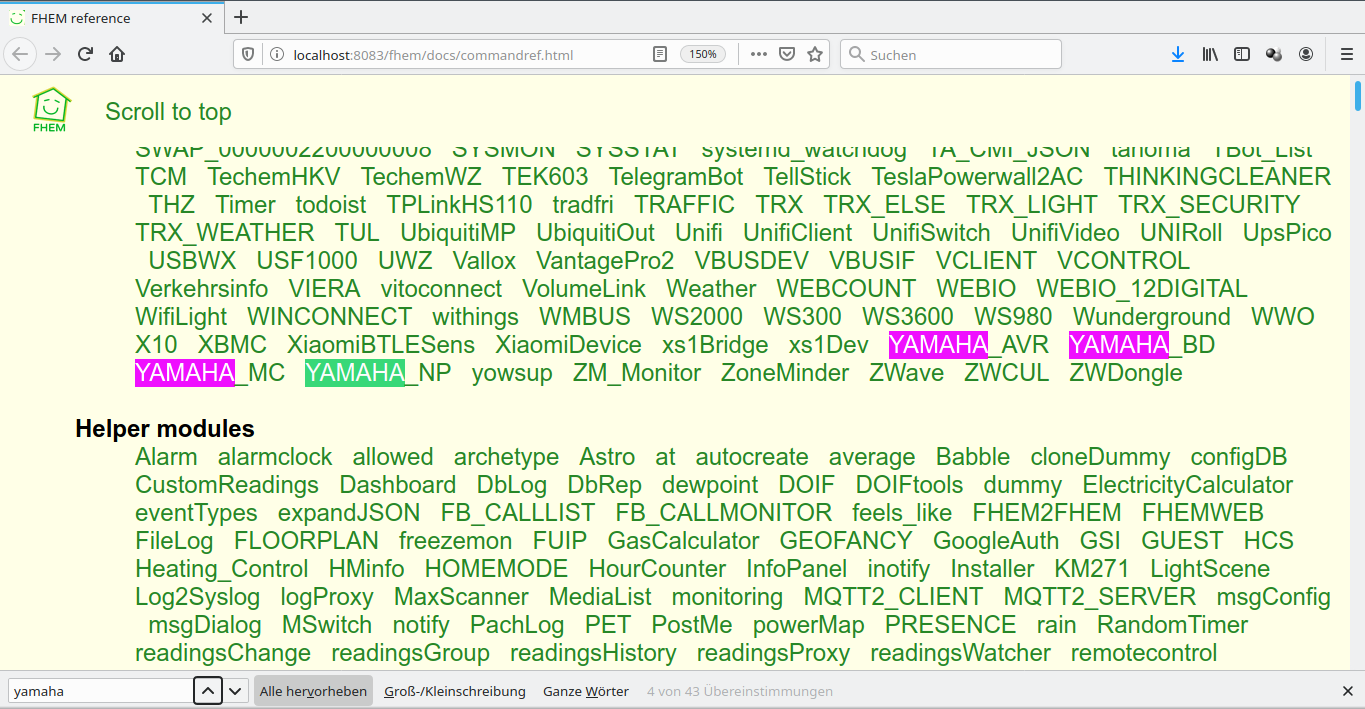The width and height of the screenshot is (1365, 709).
Task: Open the library bookshelf icon
Action: coord(1210,55)
